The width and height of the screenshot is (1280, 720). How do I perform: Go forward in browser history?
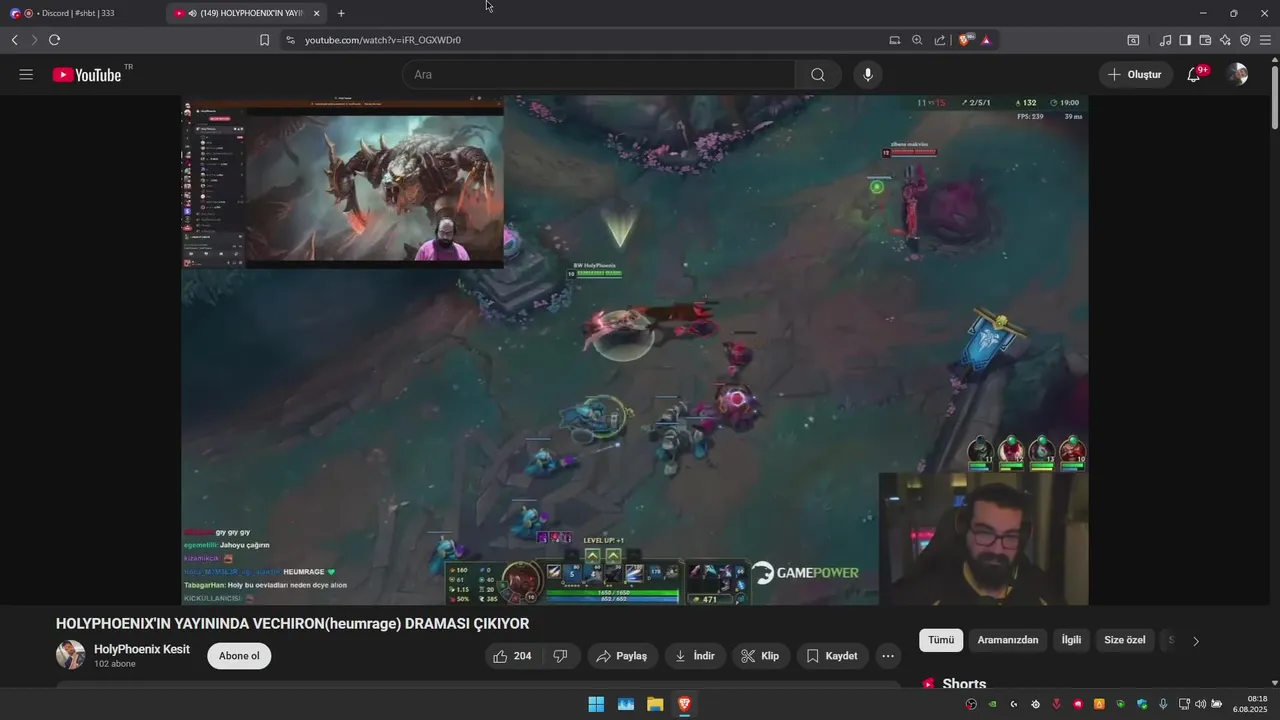[x=34, y=40]
